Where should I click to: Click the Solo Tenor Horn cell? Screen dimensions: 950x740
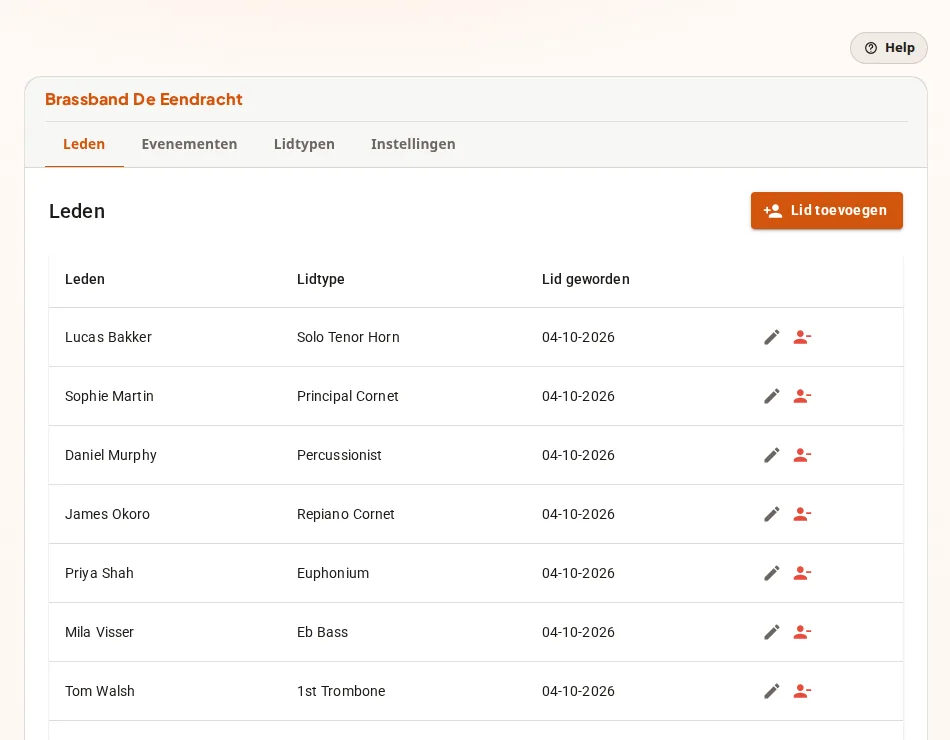pos(348,337)
